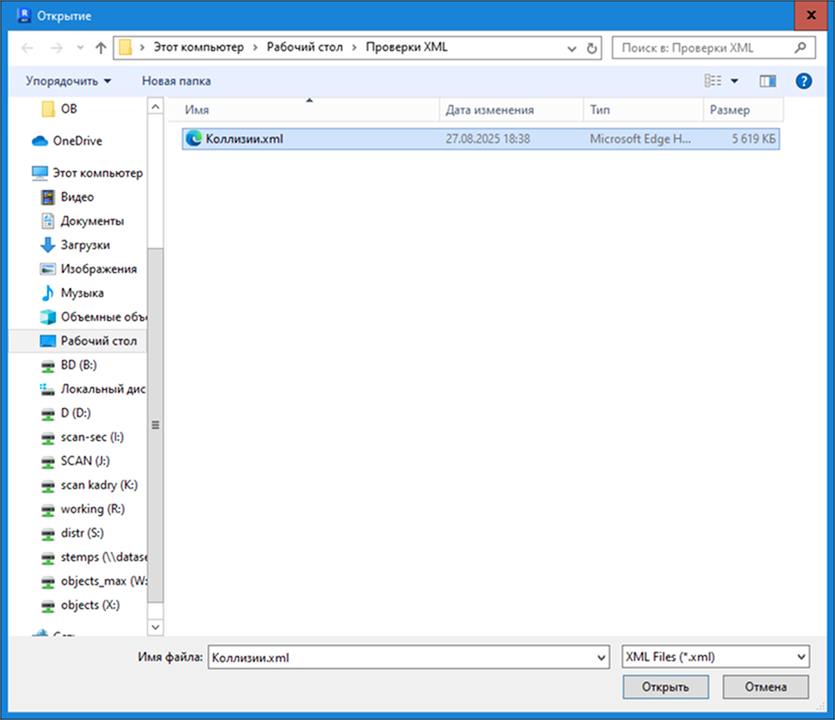Select the Загрузки folder in sidebar
This screenshot has height=720, width=835.
[x=85, y=245]
